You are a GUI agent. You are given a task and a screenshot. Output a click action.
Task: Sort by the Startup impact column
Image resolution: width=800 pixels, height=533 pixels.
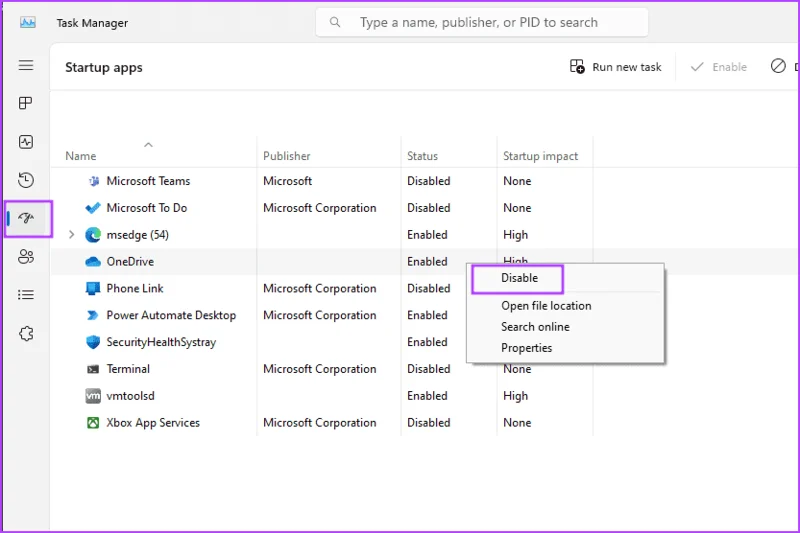(x=540, y=156)
